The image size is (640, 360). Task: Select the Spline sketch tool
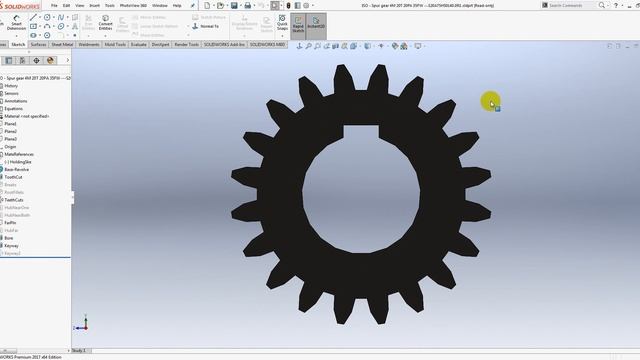[x=61, y=17]
